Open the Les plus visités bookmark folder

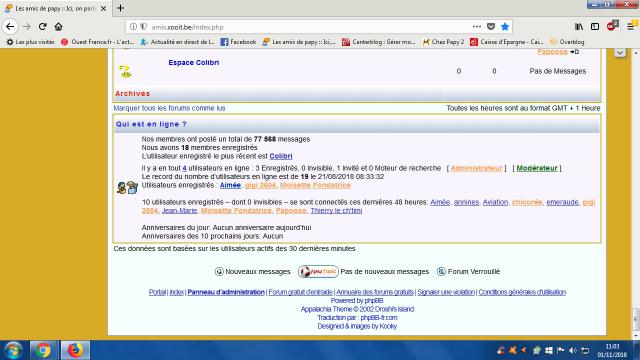(31, 42)
